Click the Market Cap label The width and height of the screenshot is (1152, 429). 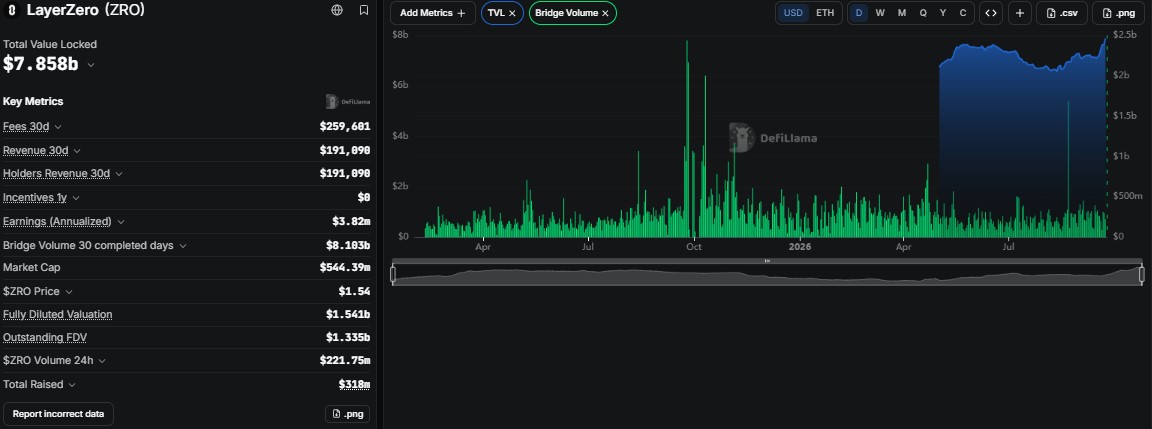click(x=32, y=267)
